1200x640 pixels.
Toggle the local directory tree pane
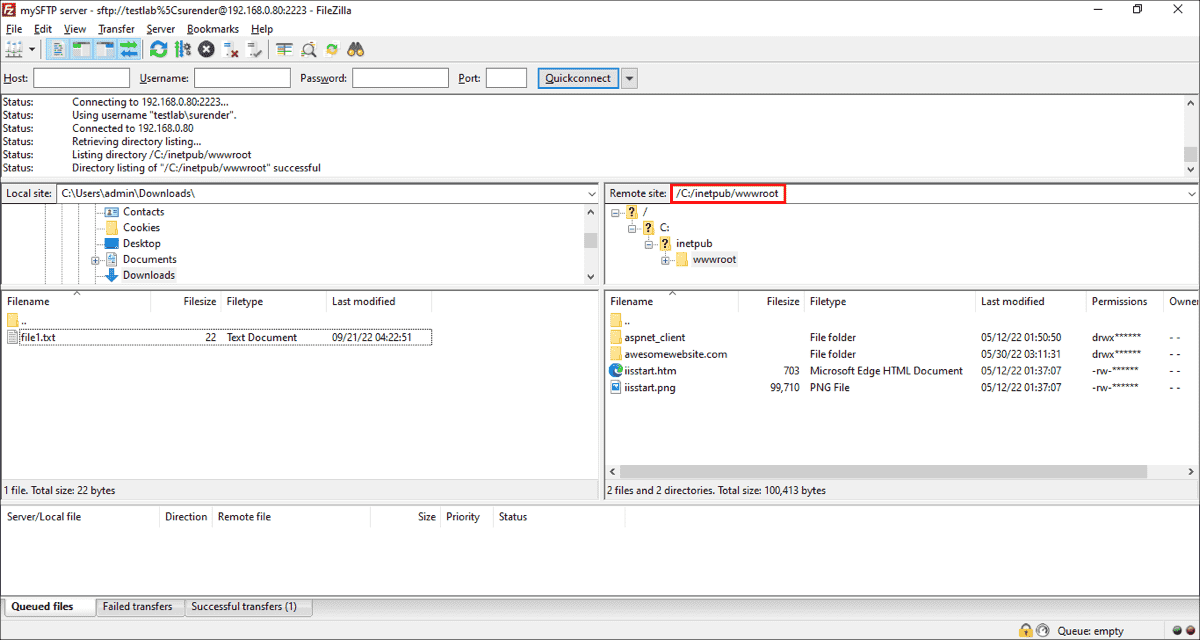click(x=79, y=48)
